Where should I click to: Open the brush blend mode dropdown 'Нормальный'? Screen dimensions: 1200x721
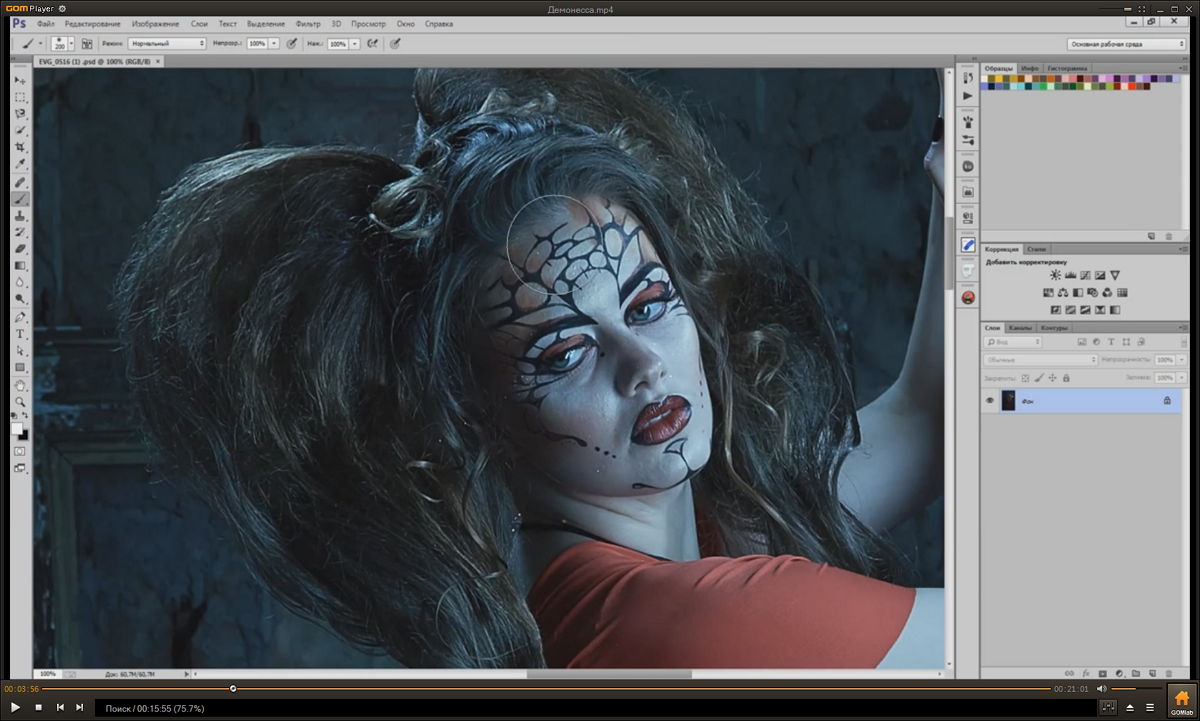pyautogui.click(x=167, y=44)
